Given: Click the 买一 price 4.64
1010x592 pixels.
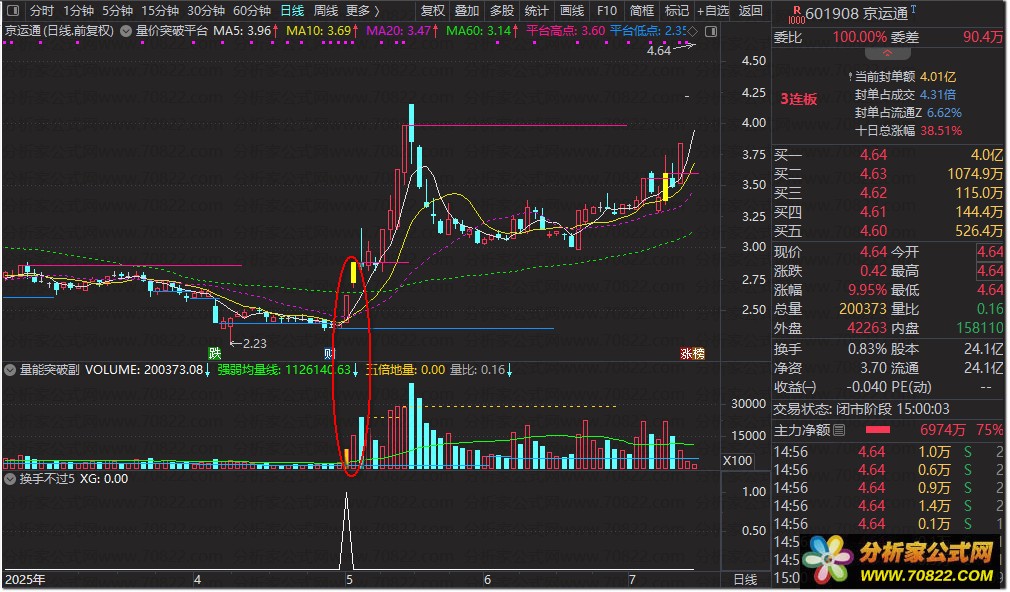Looking at the screenshot, I should 873,155.
